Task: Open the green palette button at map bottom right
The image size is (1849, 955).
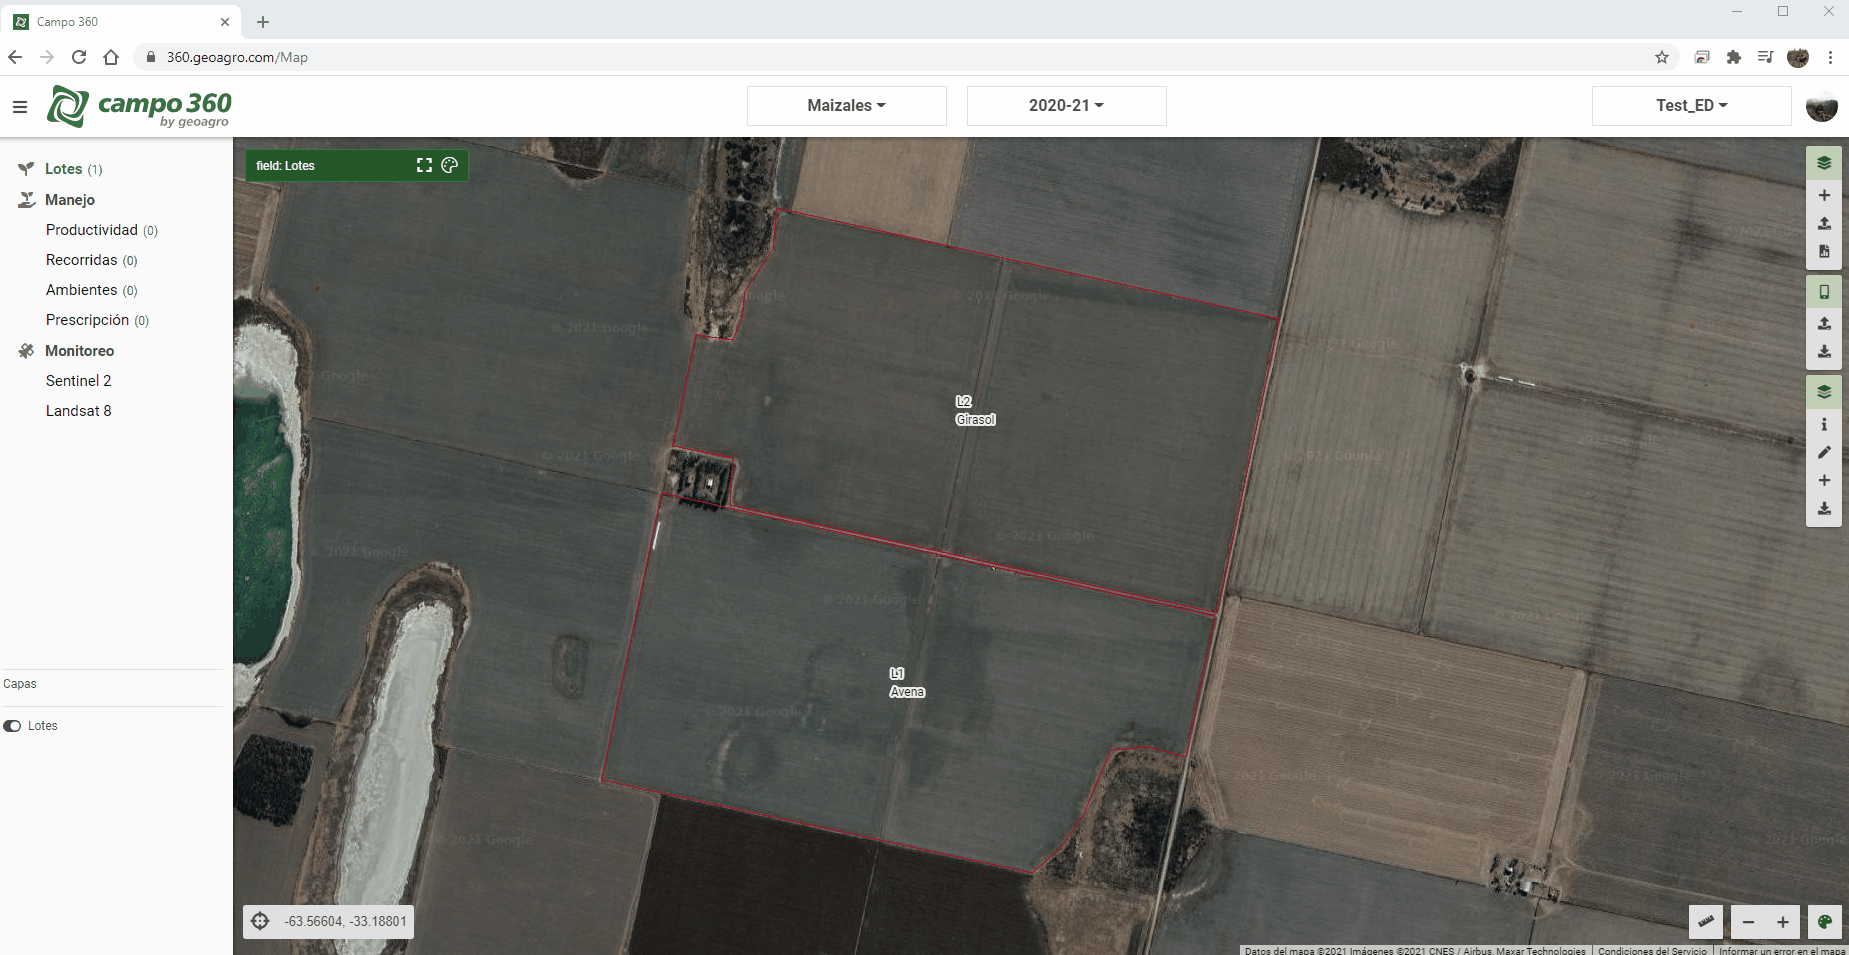Action: [1824, 922]
